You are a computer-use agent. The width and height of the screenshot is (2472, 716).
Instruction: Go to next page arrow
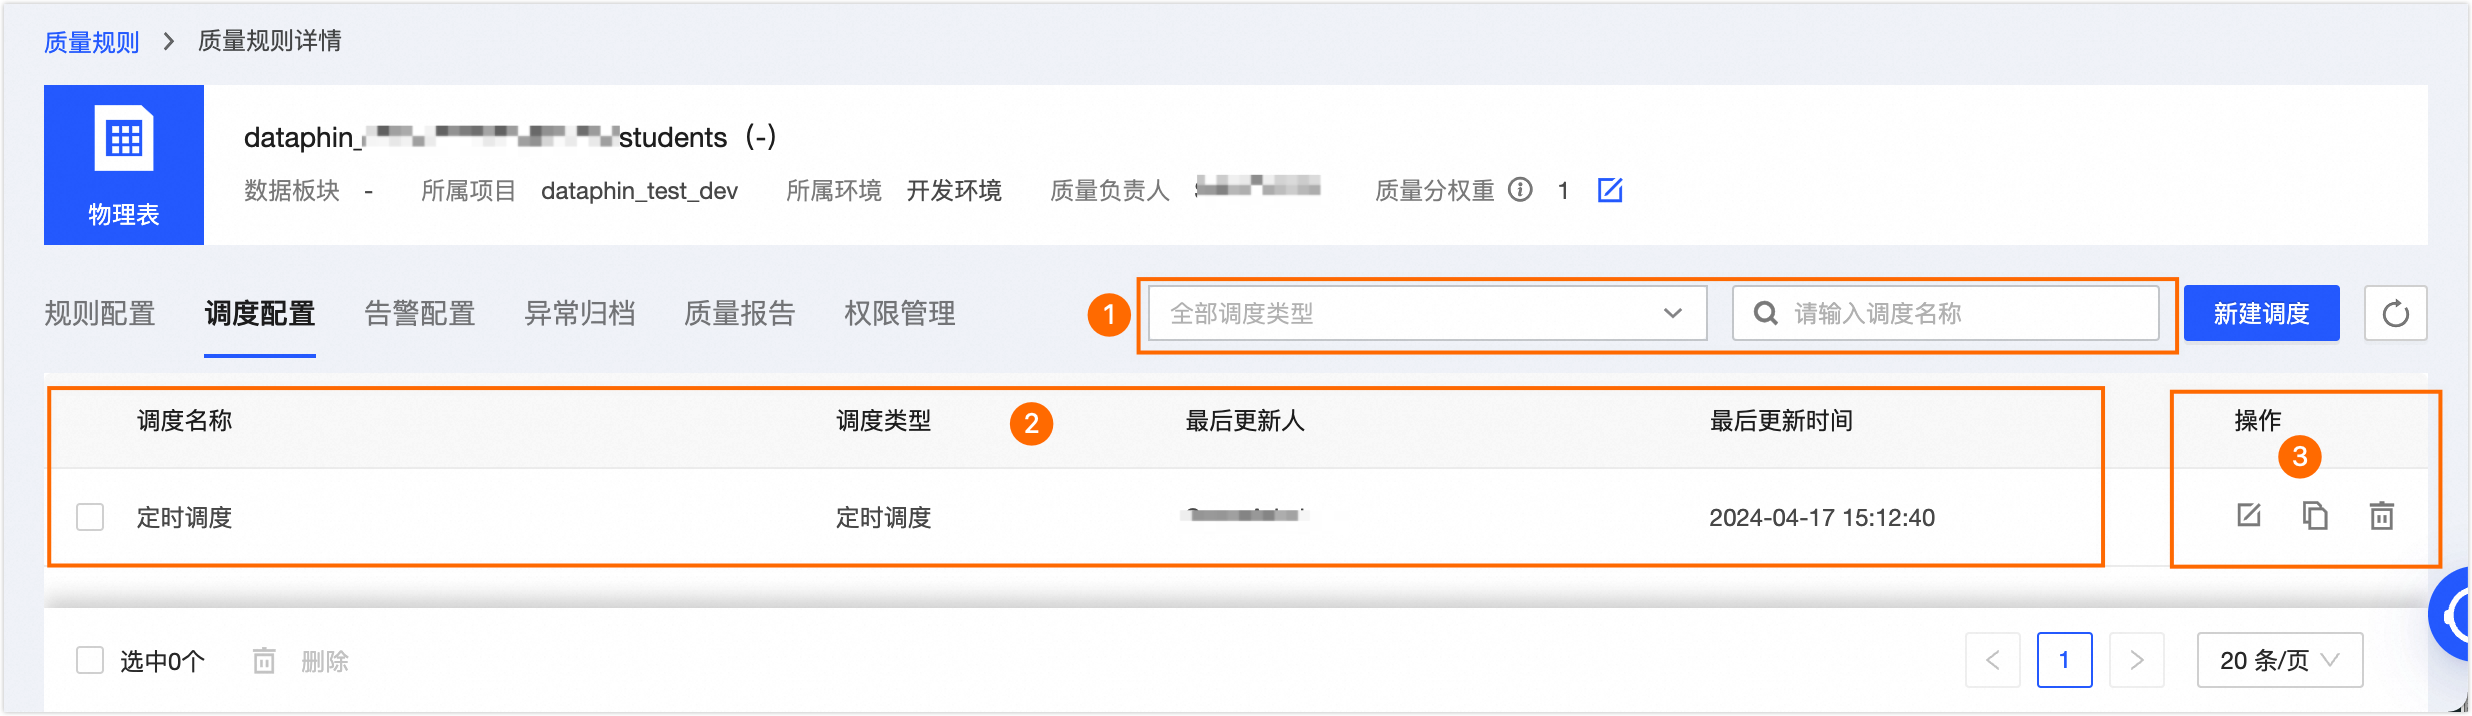pos(2136,660)
